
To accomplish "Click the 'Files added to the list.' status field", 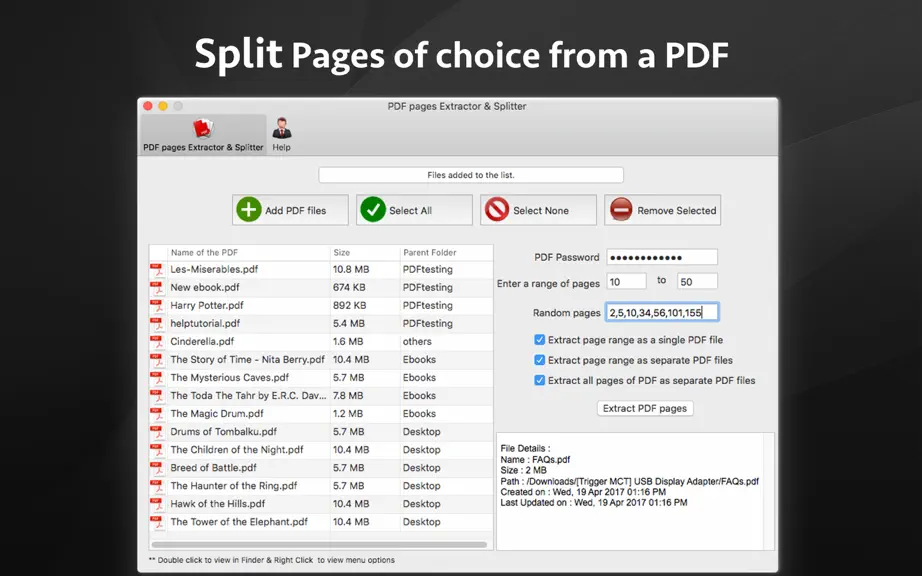I will (471, 175).
